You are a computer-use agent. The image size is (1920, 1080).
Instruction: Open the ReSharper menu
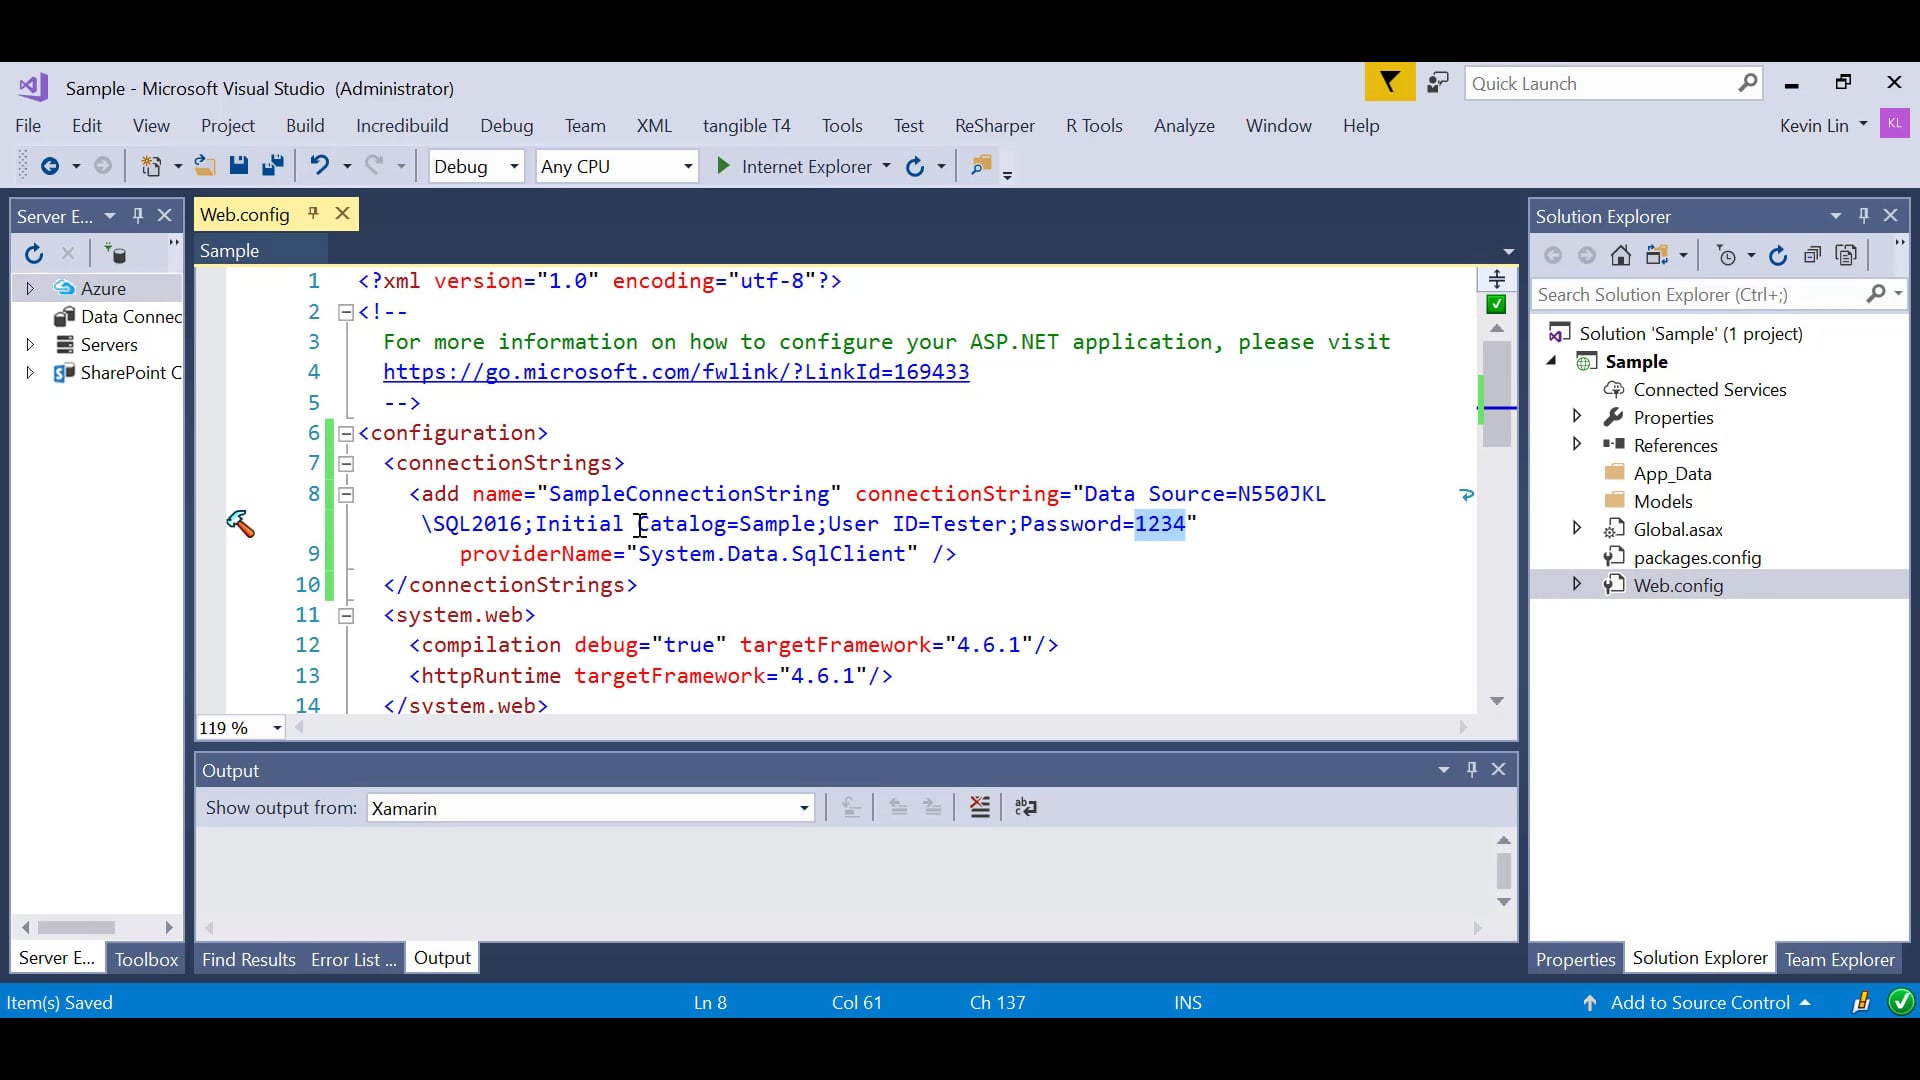[x=994, y=126]
